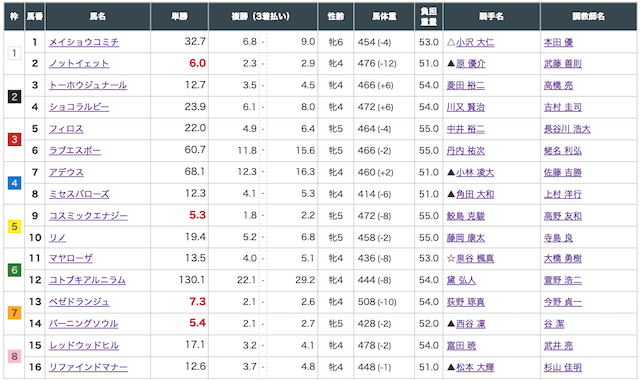Open trainer link 吉村 圭司
640x381 pixels.
[x=562, y=107]
